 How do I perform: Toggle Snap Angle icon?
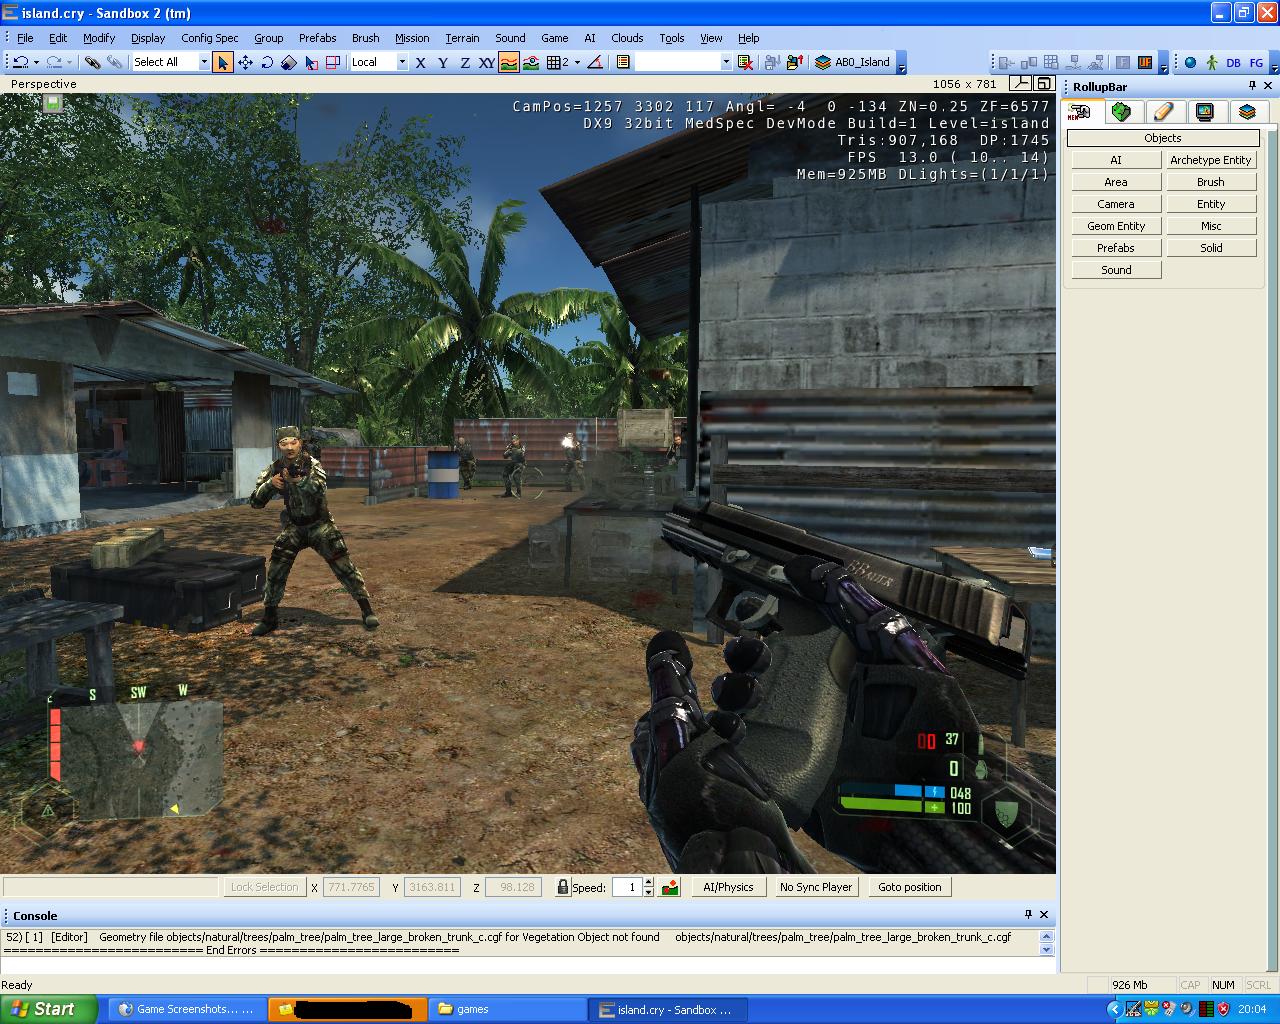point(595,62)
